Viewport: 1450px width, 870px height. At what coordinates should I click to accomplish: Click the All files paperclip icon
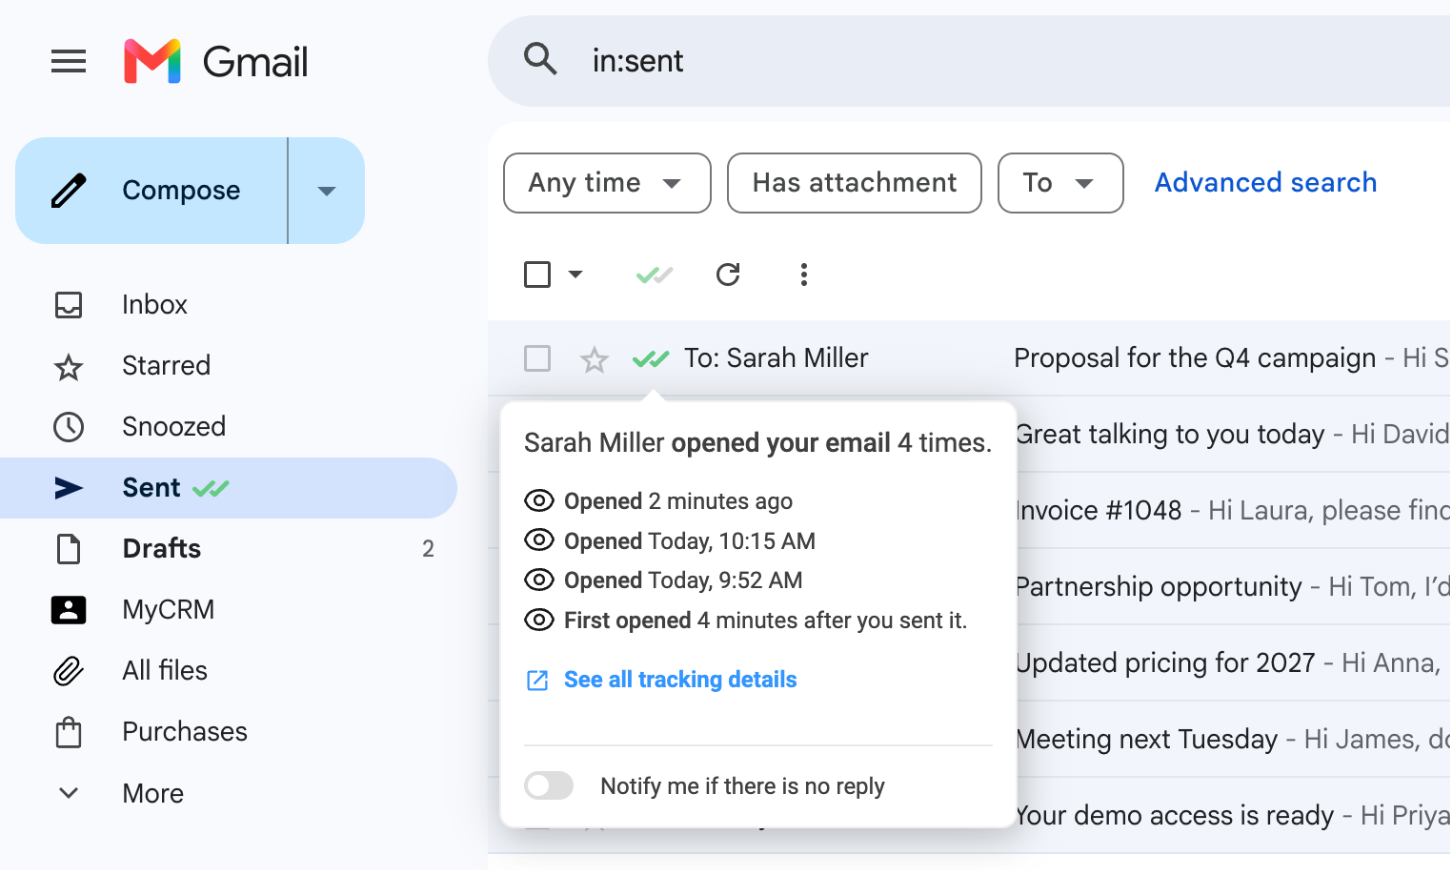[x=68, y=671]
